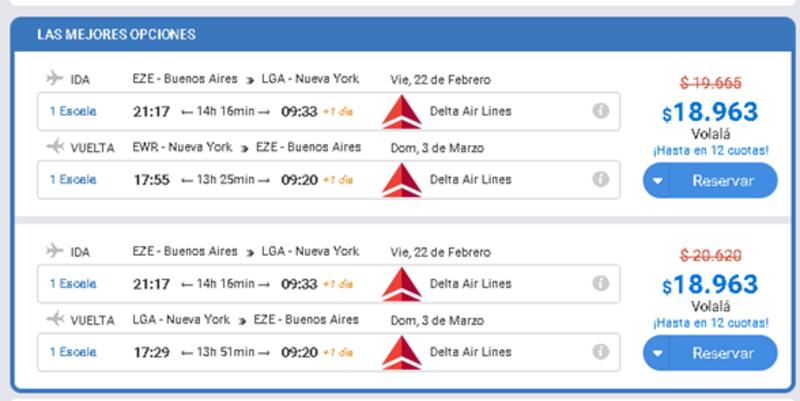Click first option's ¡Hasta en 12 cuotas! link
800x401 pixels.
tap(710, 151)
